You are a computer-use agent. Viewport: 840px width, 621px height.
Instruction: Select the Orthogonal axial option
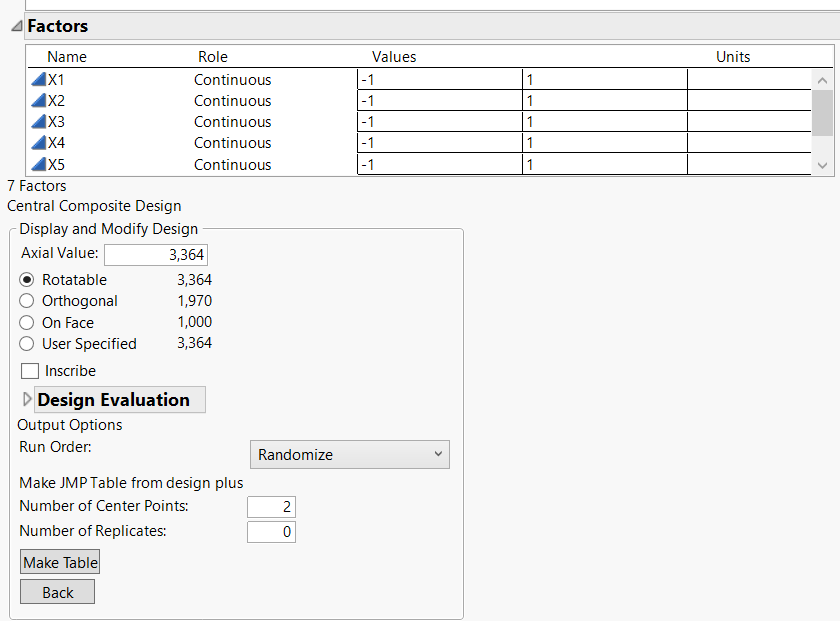click(27, 301)
